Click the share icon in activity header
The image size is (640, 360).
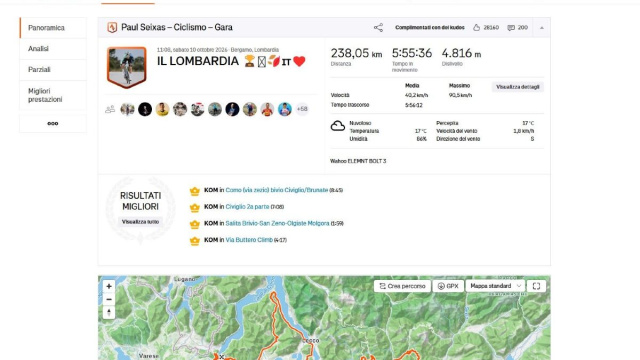(378, 28)
